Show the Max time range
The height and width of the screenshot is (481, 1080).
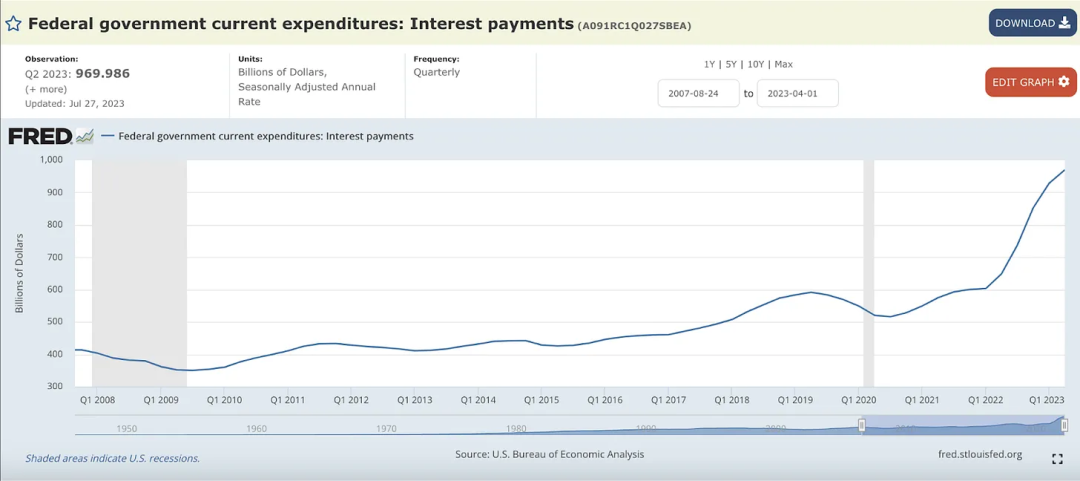pyautogui.click(x=783, y=64)
